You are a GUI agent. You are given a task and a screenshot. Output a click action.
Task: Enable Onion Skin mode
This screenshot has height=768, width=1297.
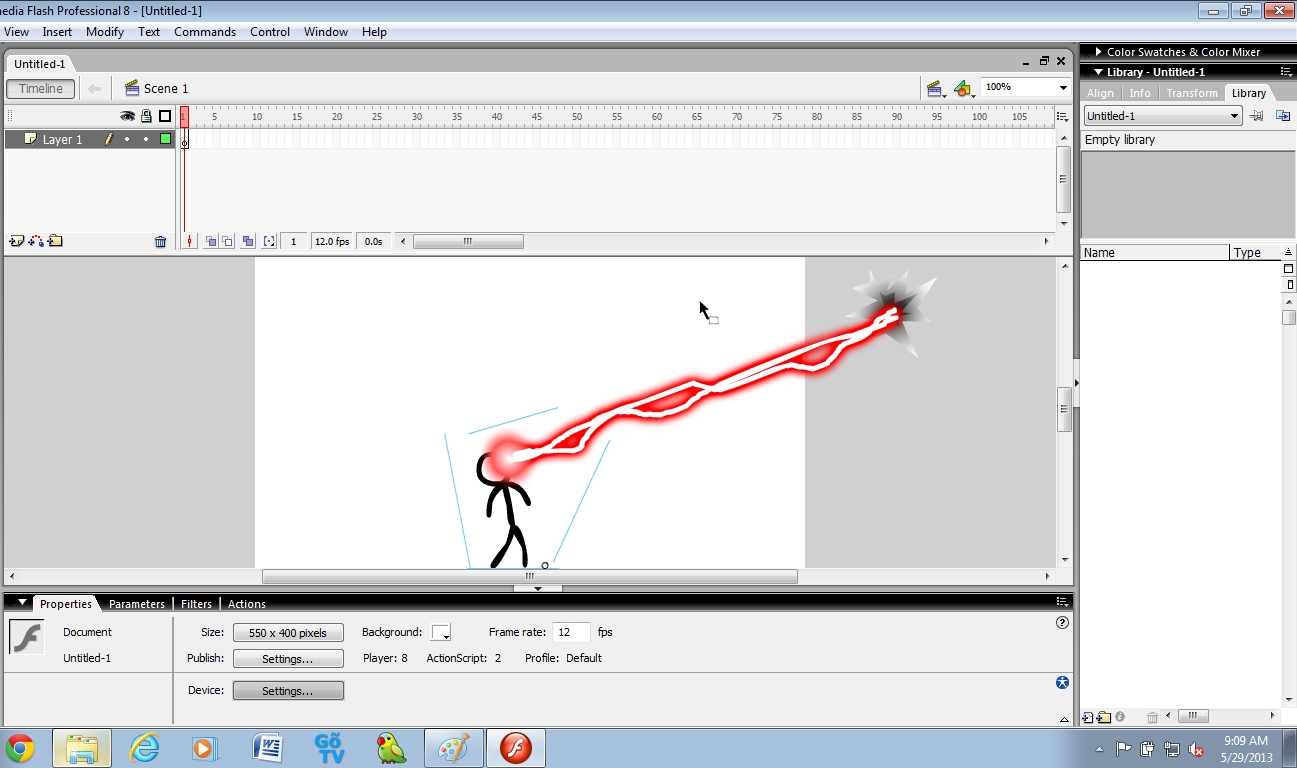[x=211, y=240]
